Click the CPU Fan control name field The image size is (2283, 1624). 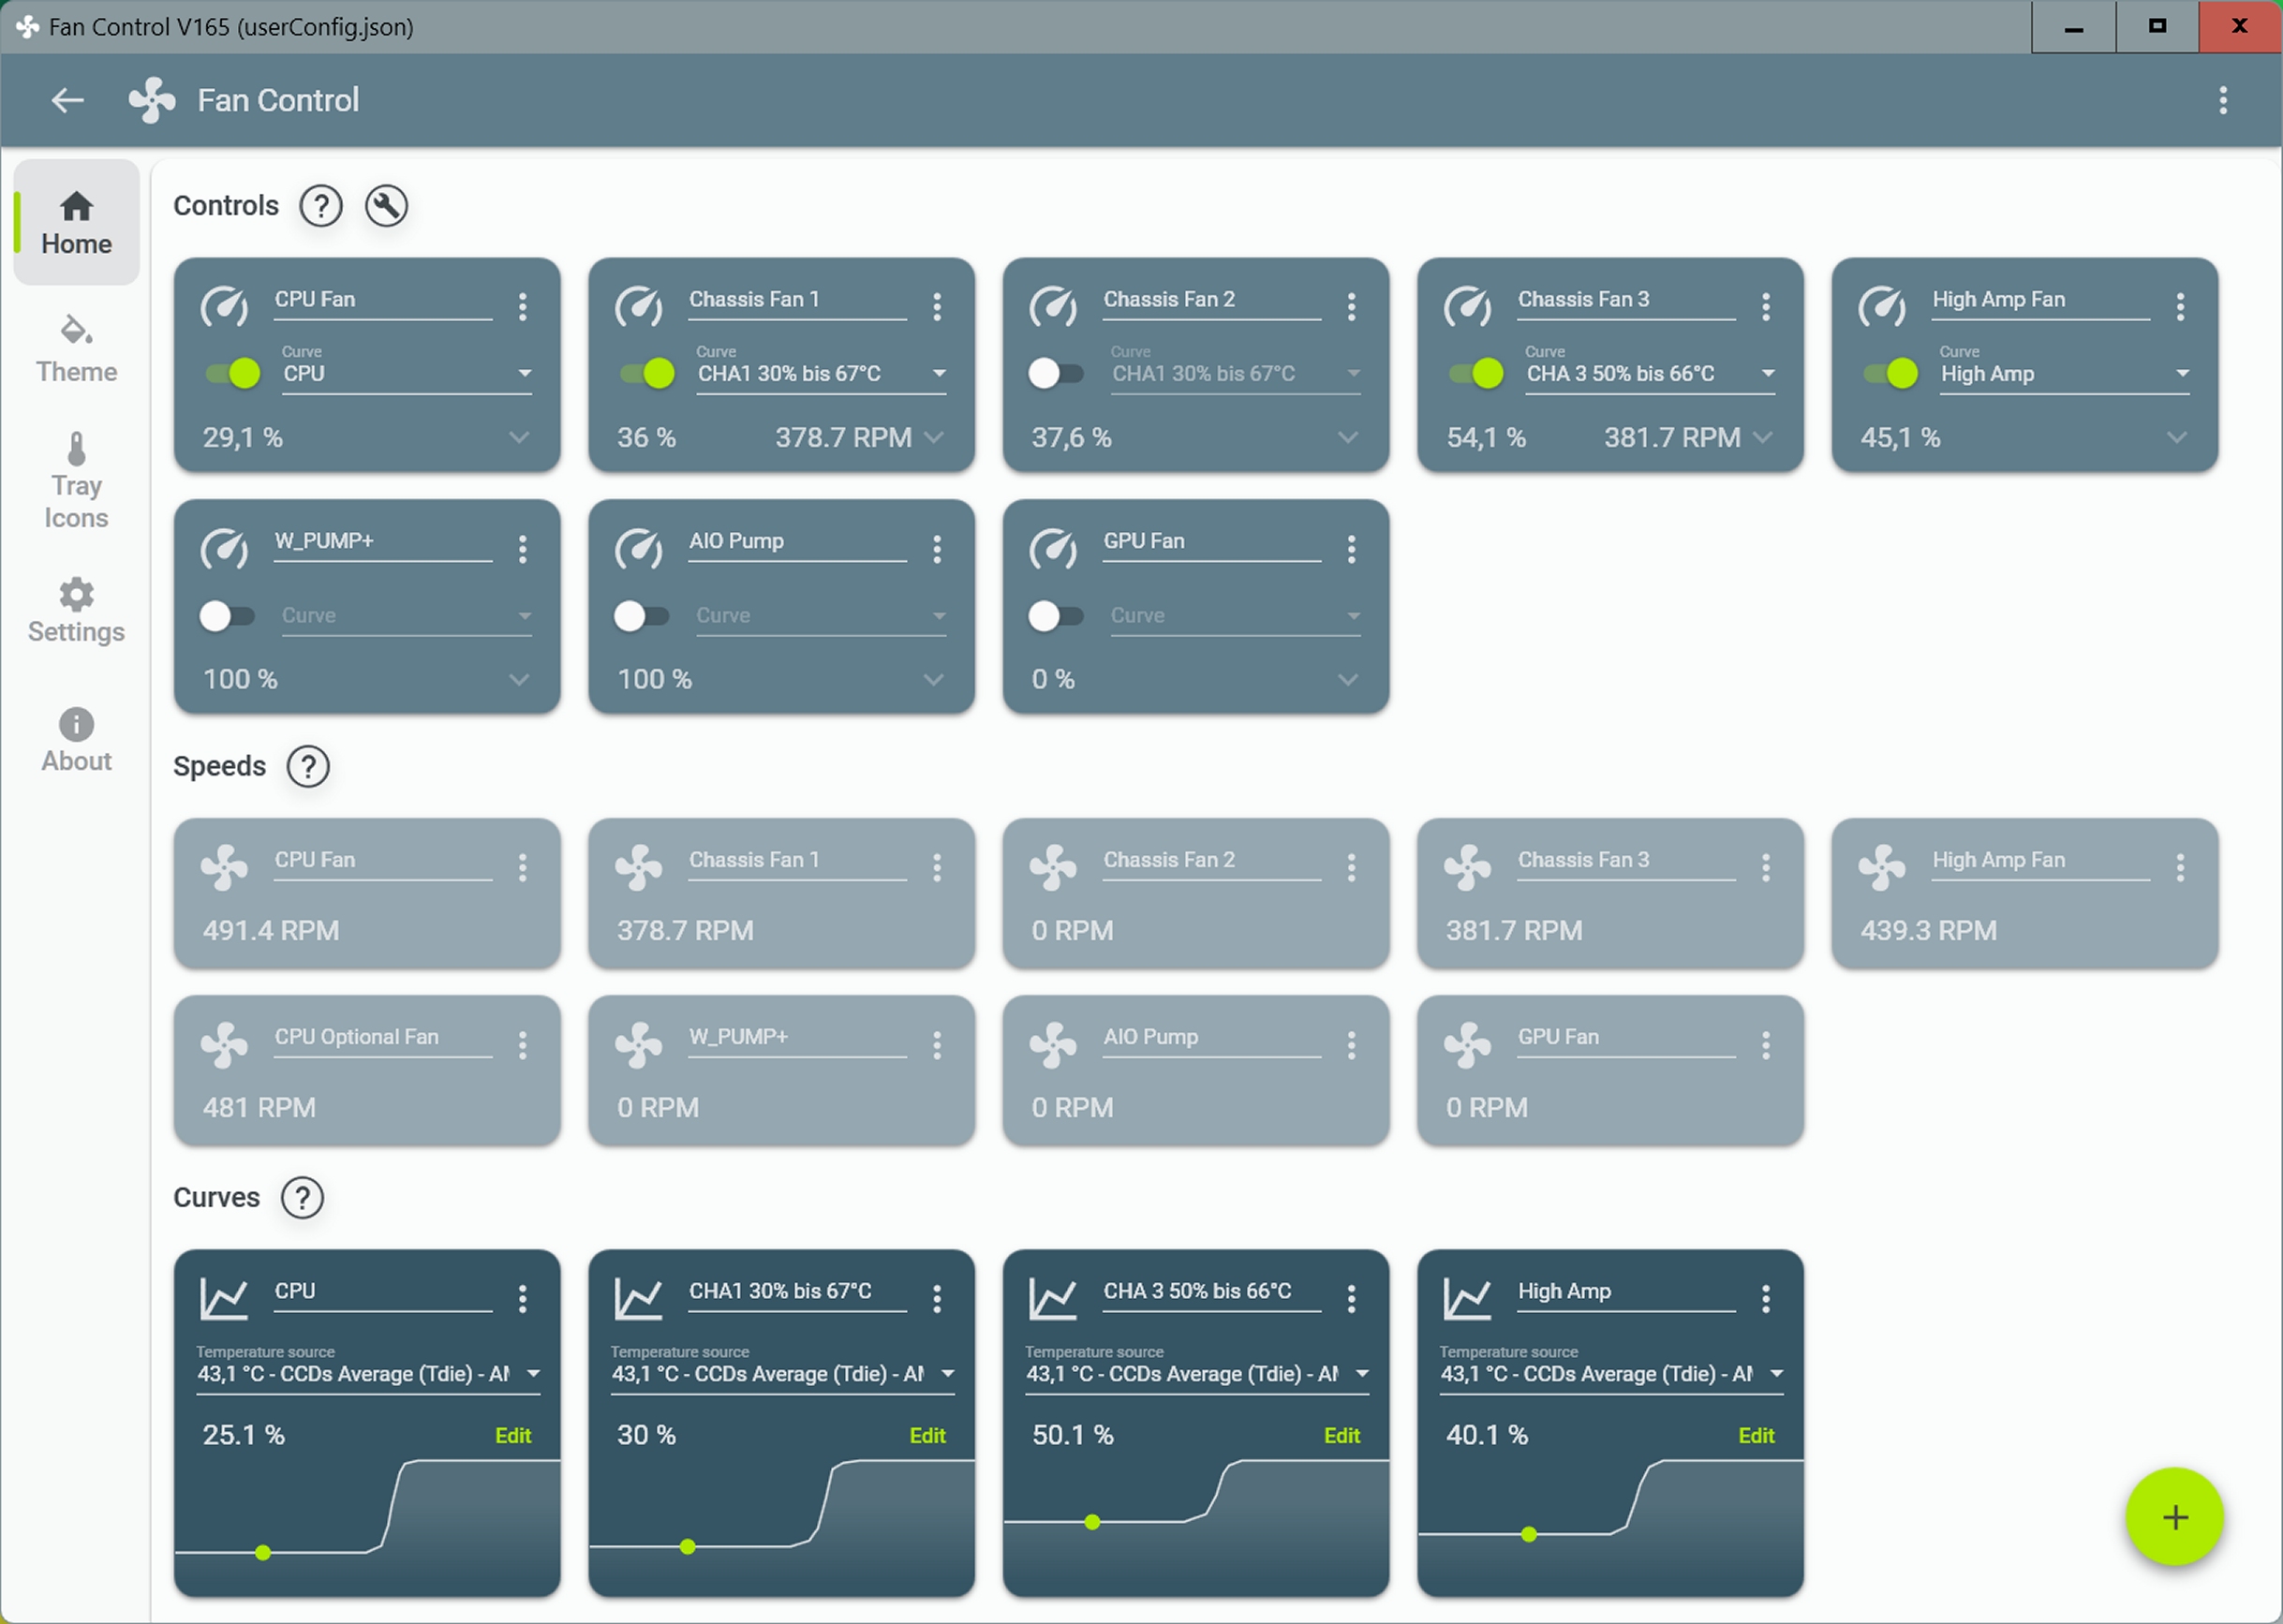pyautogui.click(x=383, y=302)
